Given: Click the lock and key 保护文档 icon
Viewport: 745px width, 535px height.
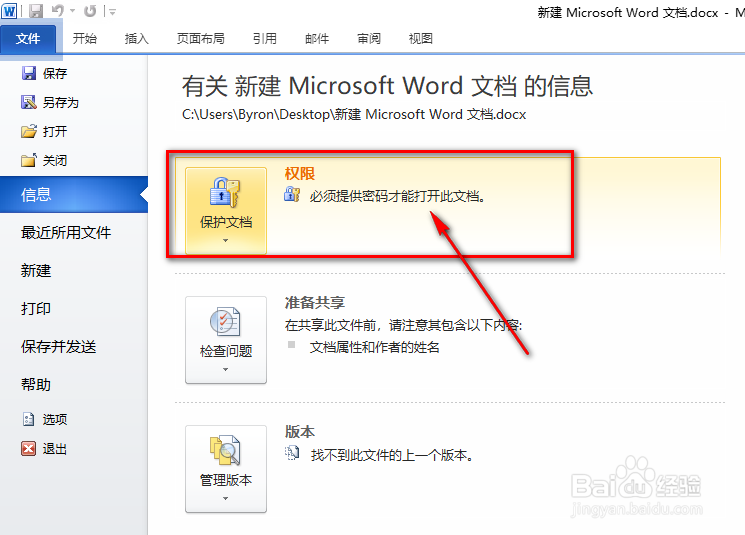Looking at the screenshot, I should (x=225, y=192).
